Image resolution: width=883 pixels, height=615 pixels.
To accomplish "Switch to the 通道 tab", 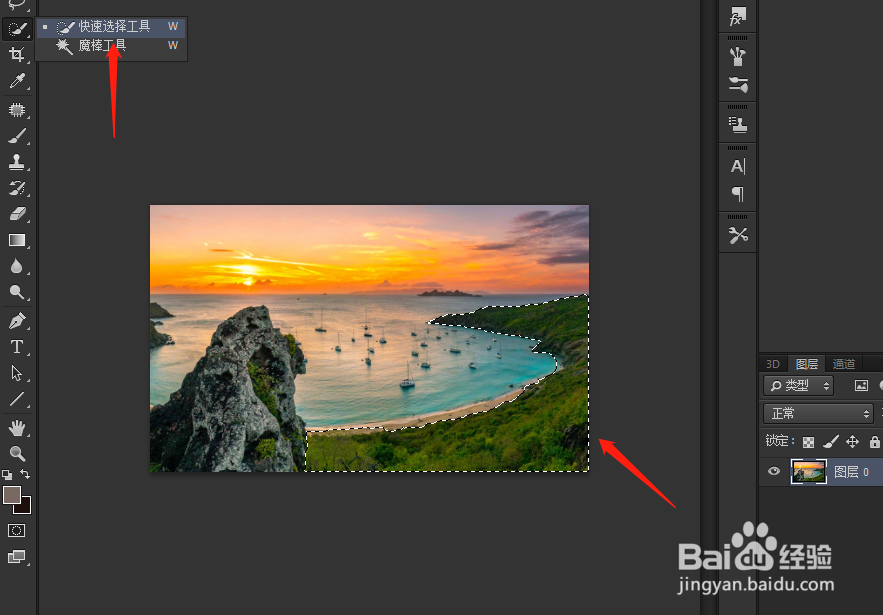I will click(x=844, y=364).
